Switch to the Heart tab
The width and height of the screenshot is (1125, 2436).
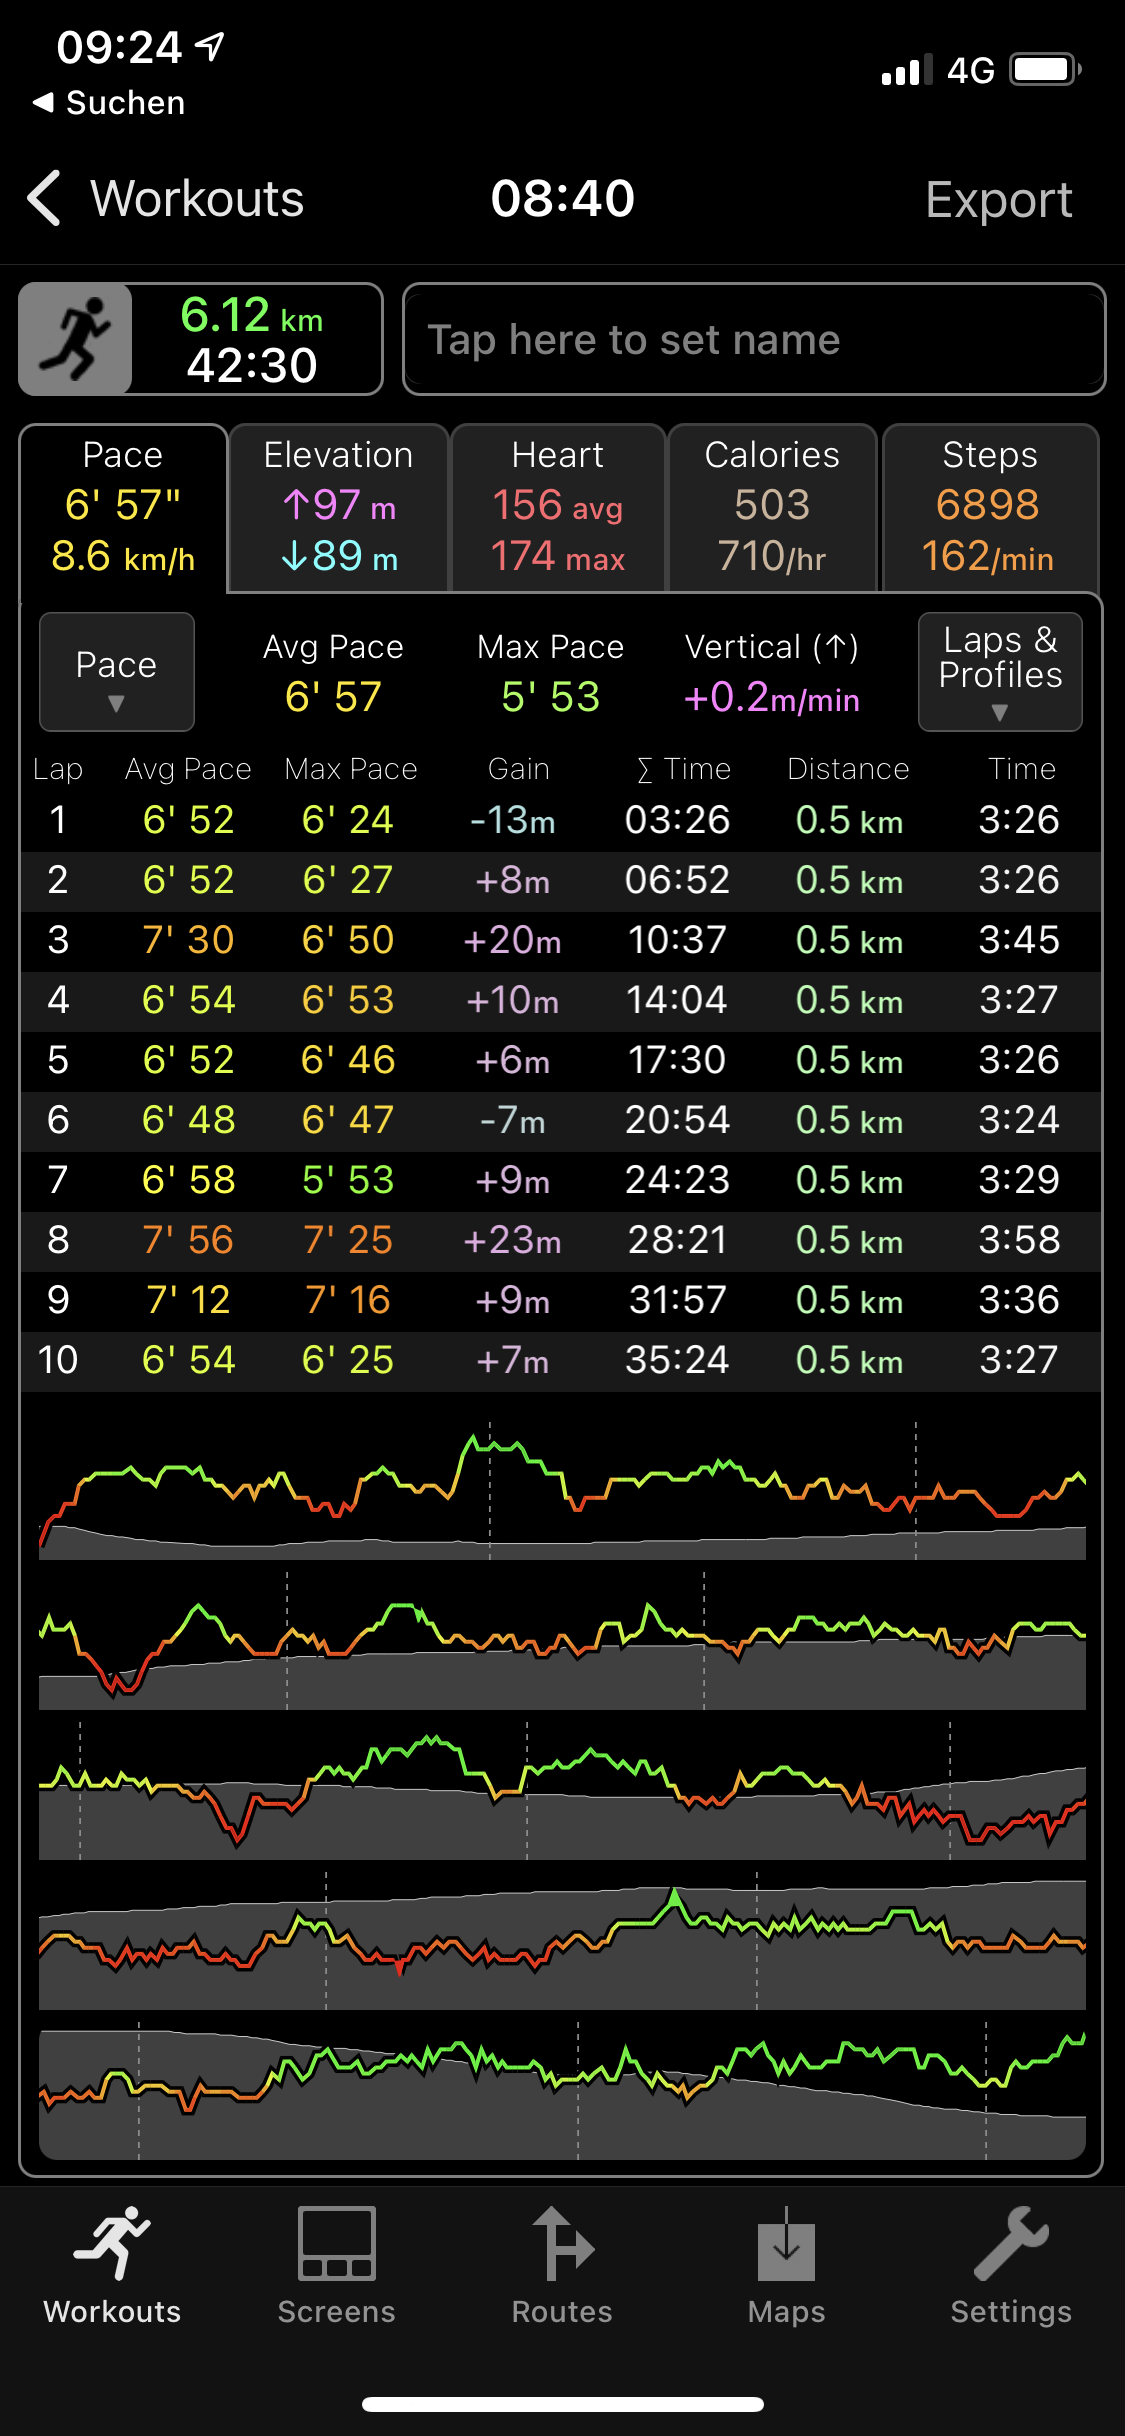(x=558, y=507)
